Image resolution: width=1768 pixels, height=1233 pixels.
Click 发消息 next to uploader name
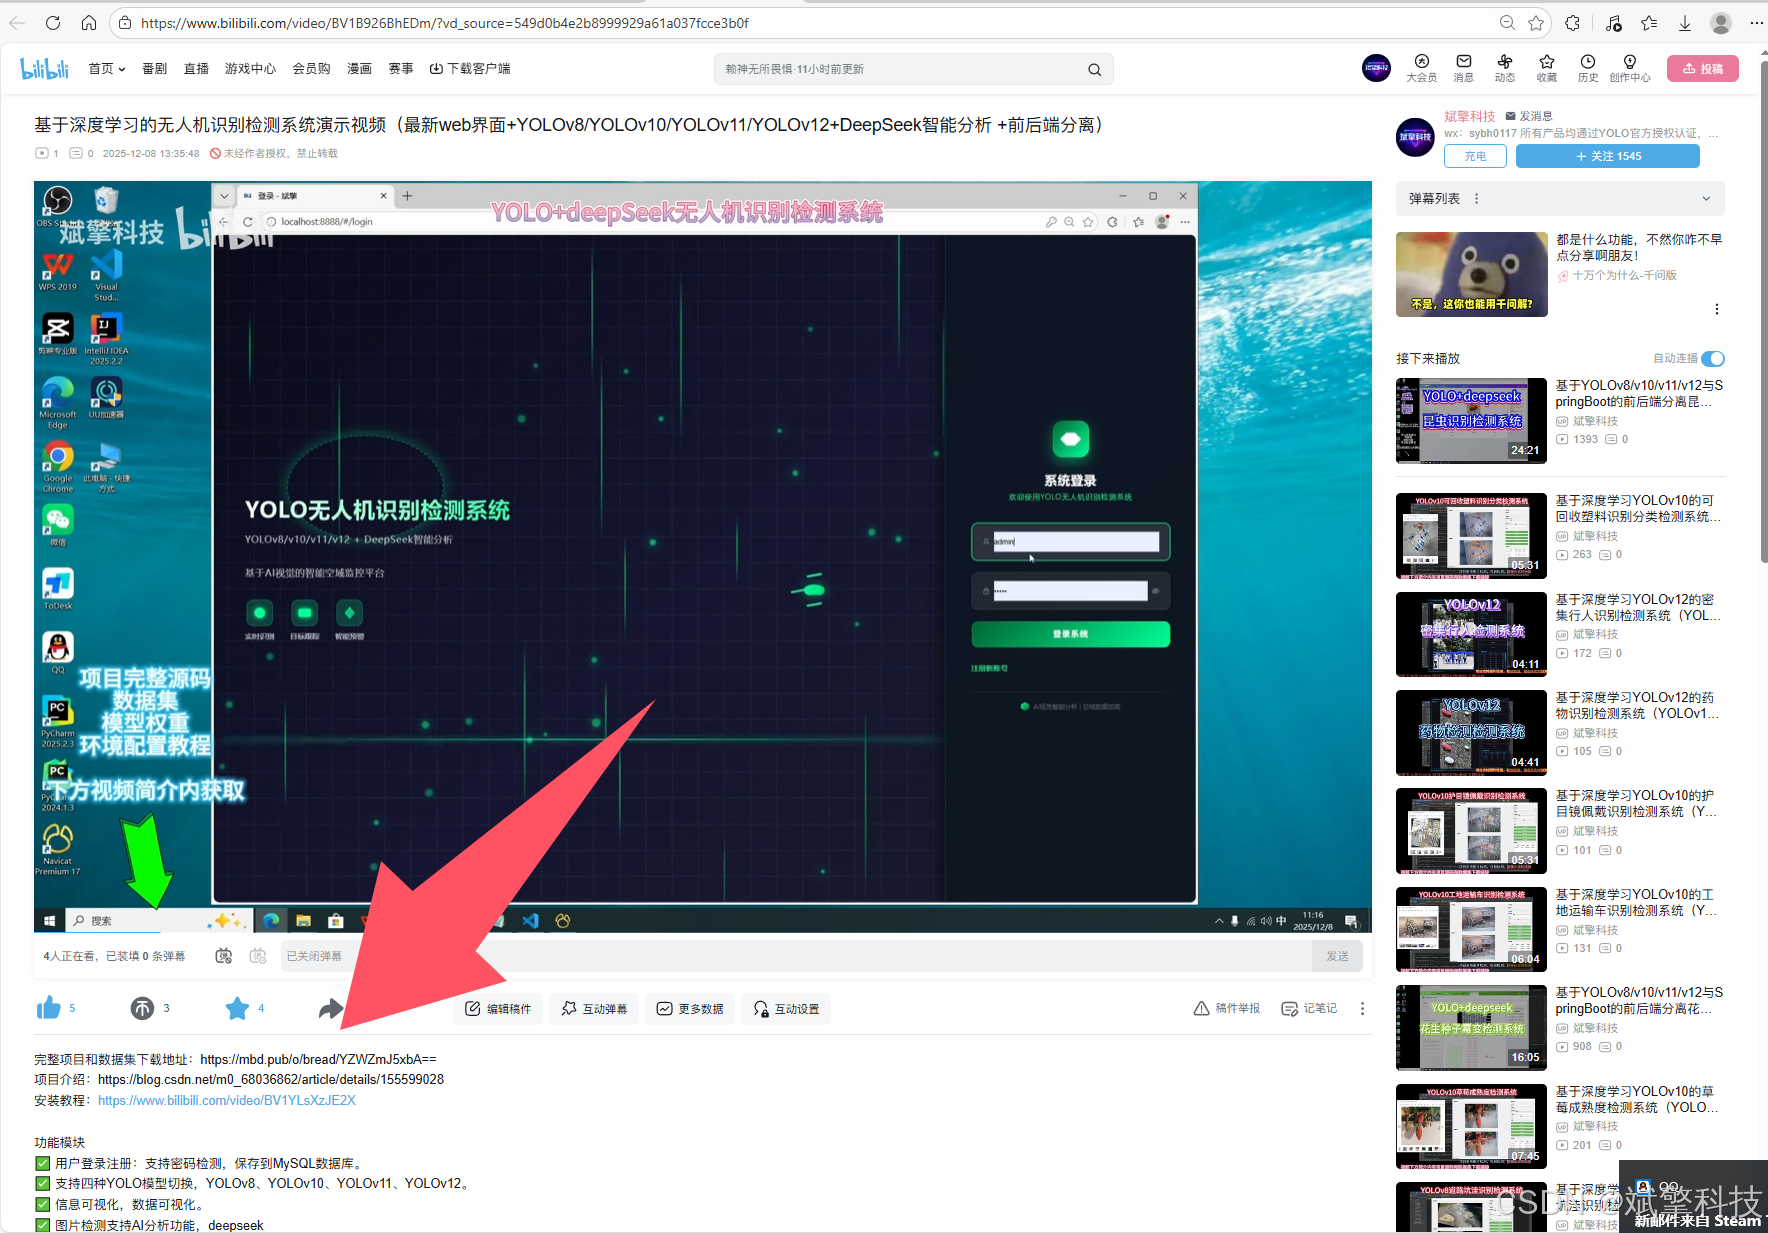point(1529,116)
